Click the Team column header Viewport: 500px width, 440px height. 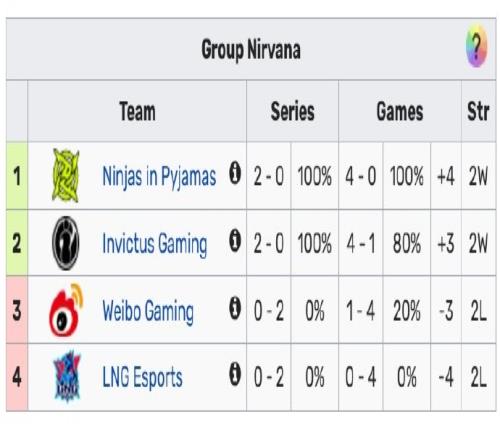click(137, 111)
